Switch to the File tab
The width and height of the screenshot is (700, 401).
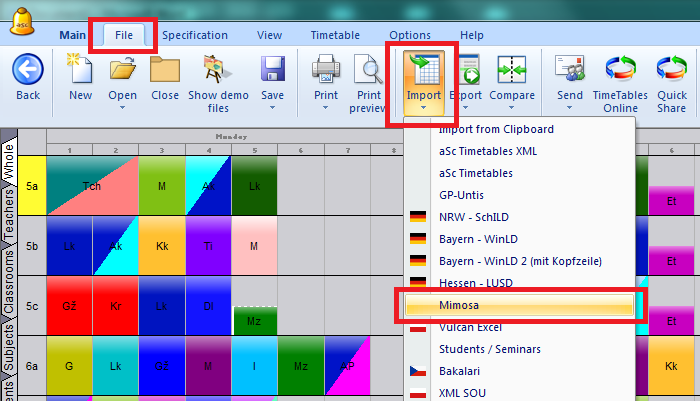coord(124,35)
